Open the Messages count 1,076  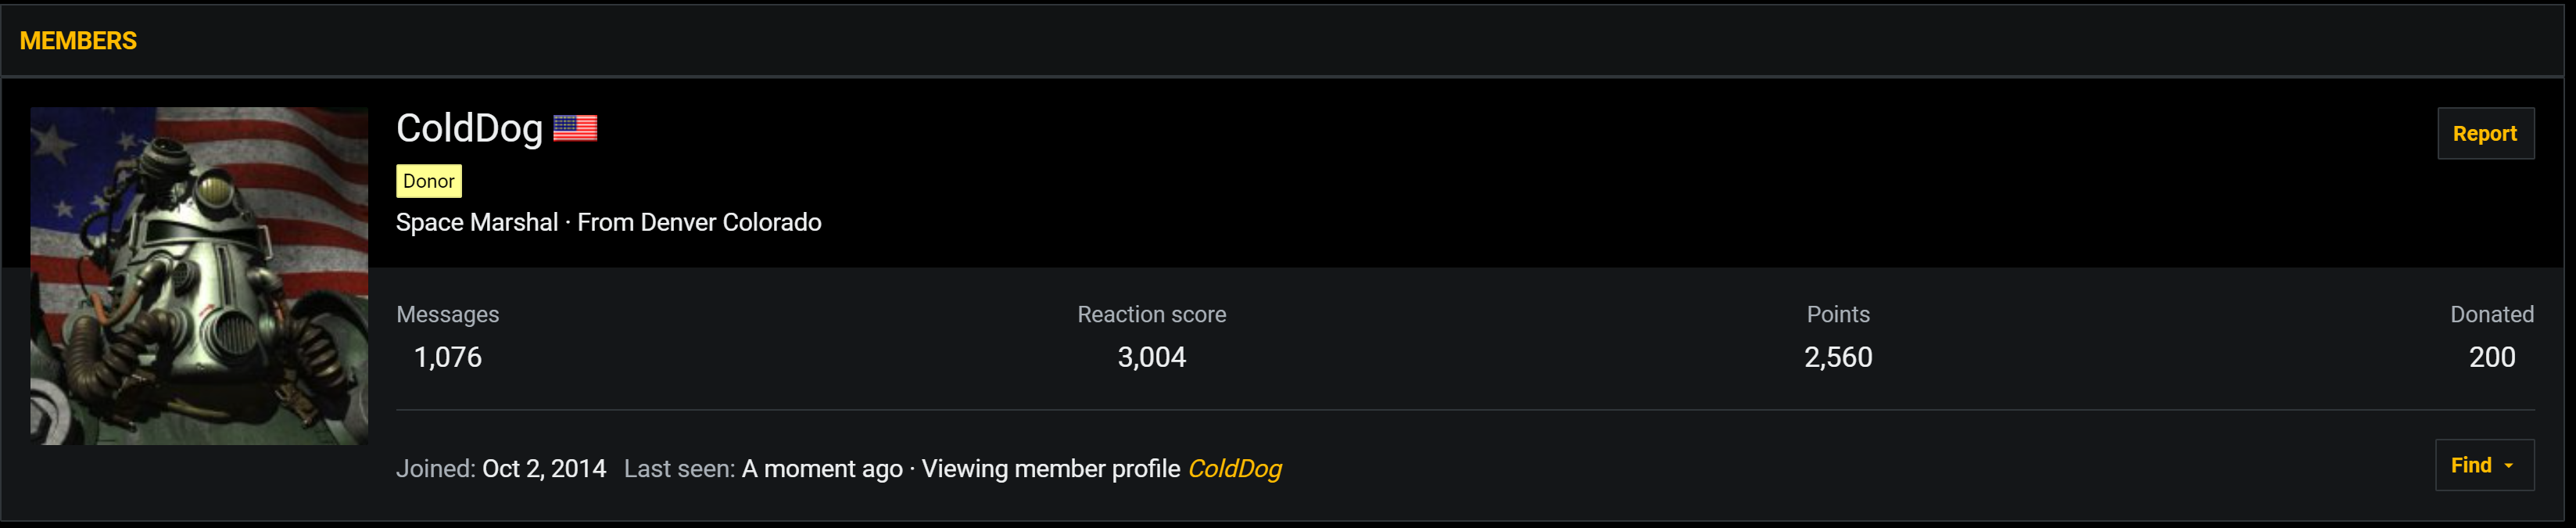448,357
